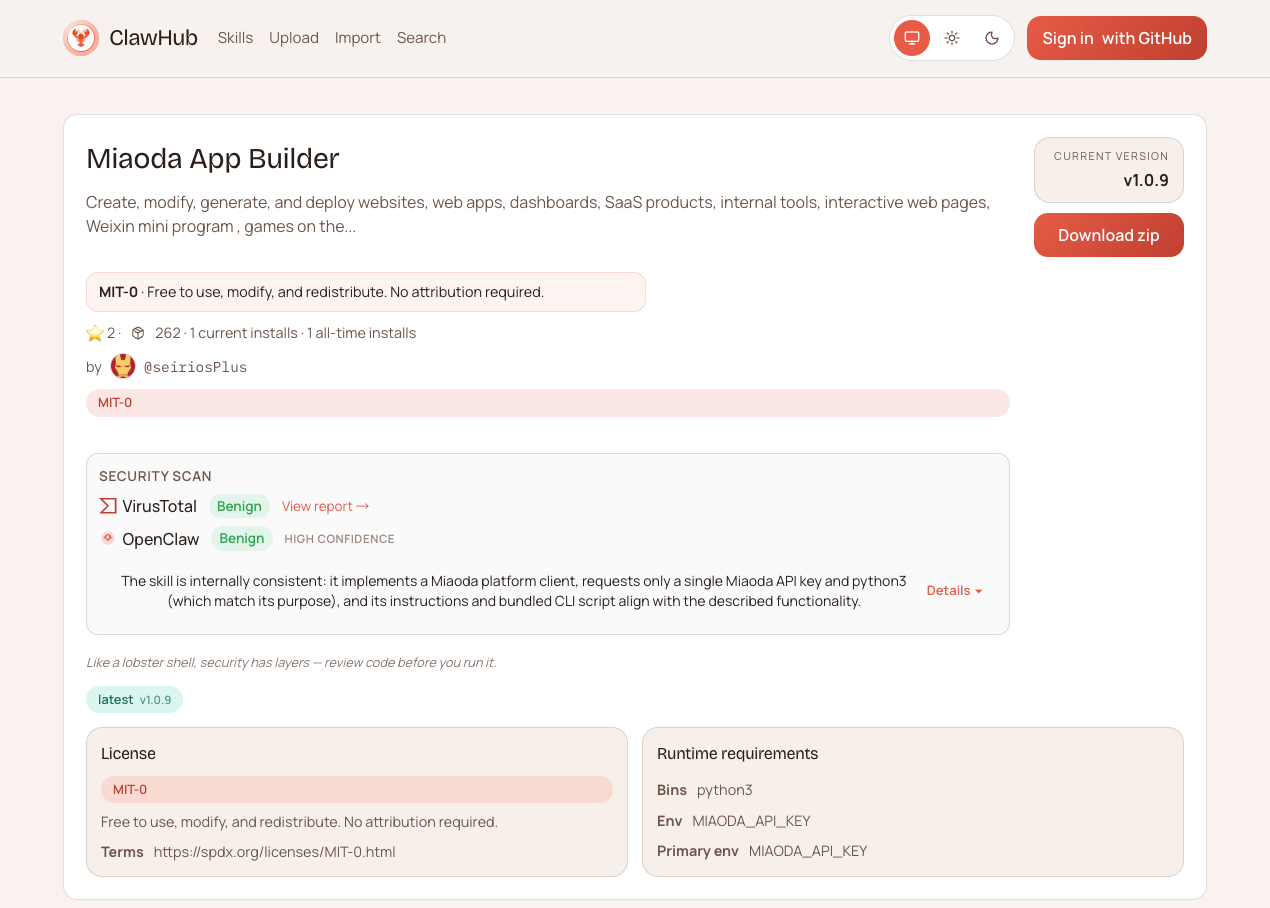Click the star rating icon
1270x908 pixels.
95,333
